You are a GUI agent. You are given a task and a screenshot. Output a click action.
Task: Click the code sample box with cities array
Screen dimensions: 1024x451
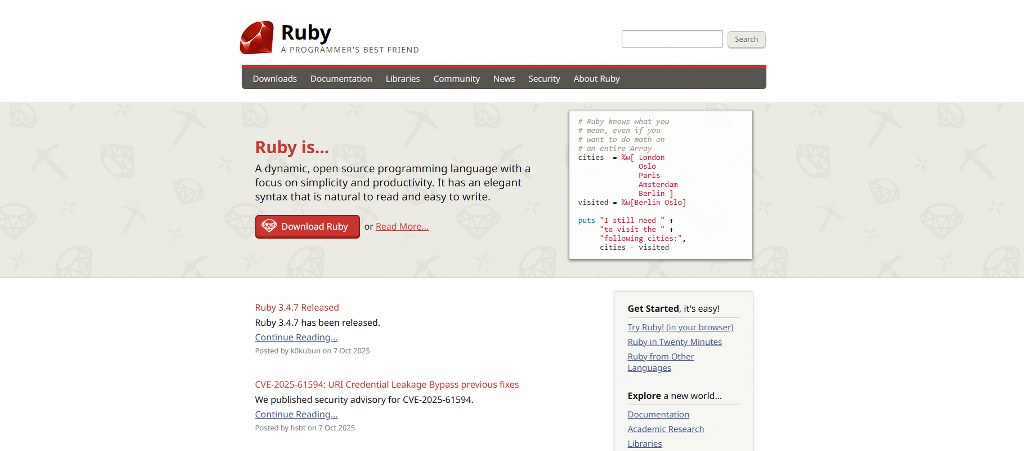pyautogui.click(x=660, y=185)
